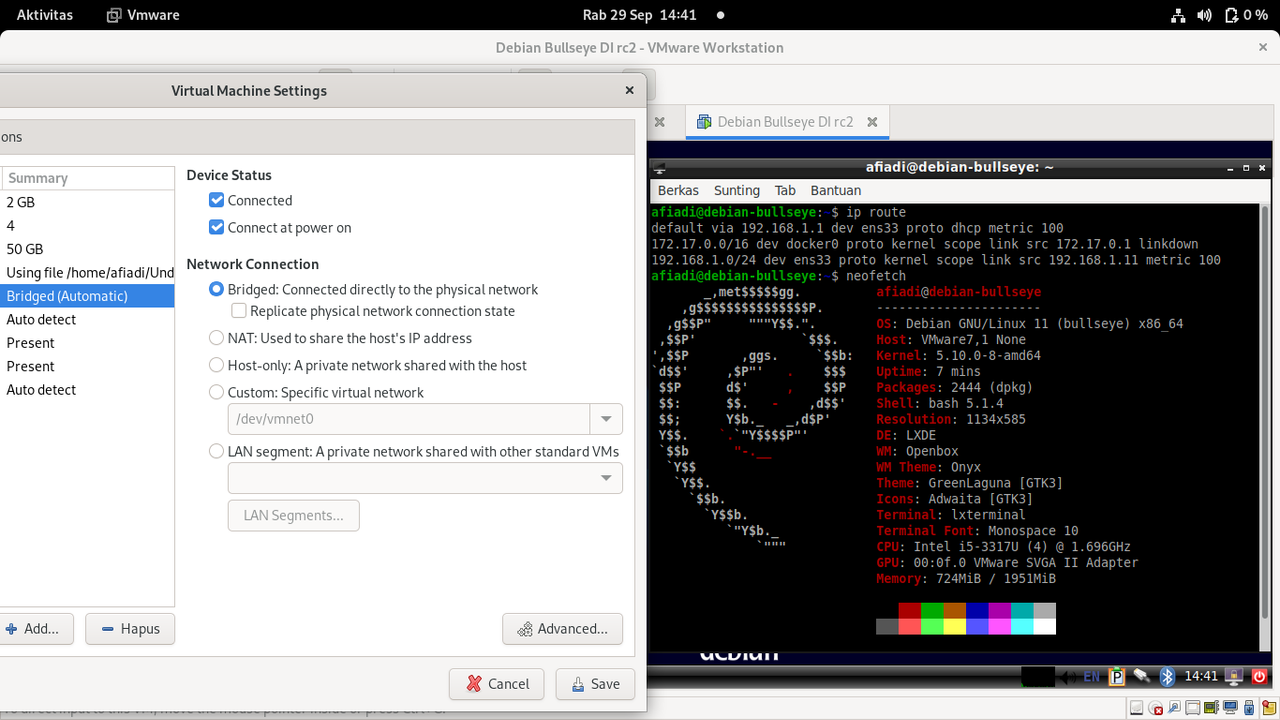The width and height of the screenshot is (1280, 720).
Task: Open the Tab menu in the terminal
Action: [x=785, y=190]
